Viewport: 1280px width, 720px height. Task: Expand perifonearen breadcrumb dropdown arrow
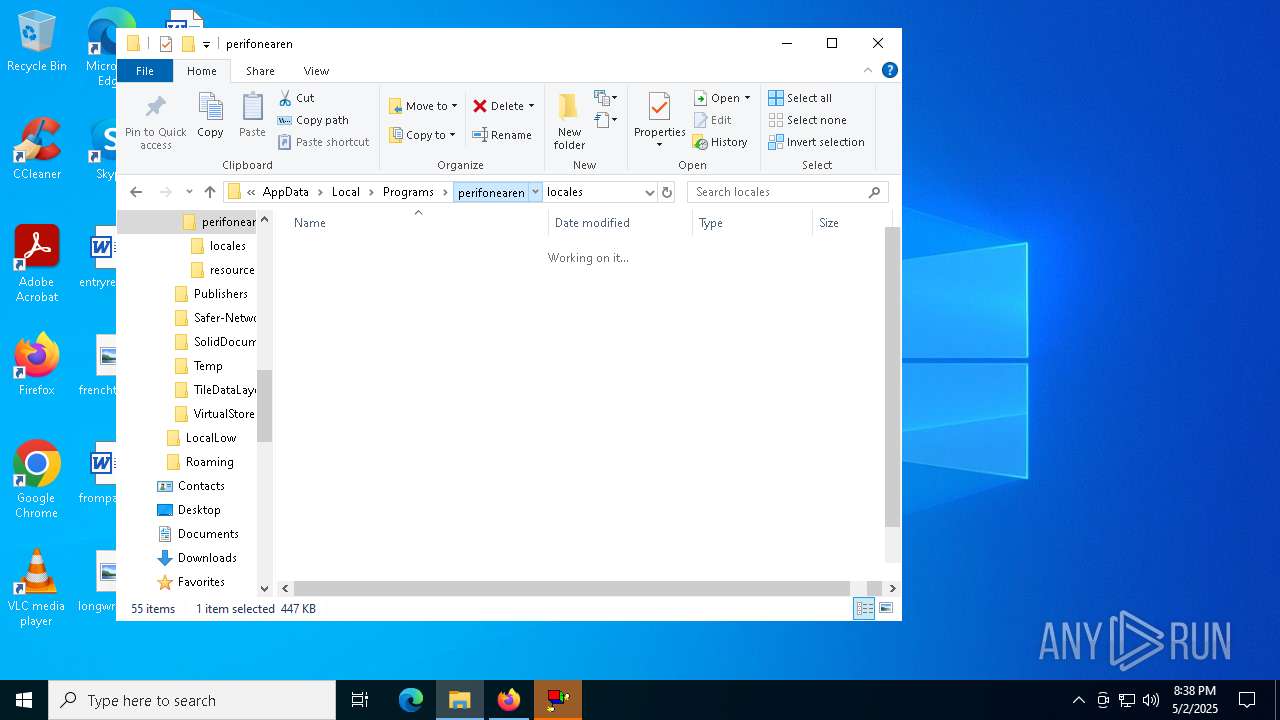tap(535, 192)
